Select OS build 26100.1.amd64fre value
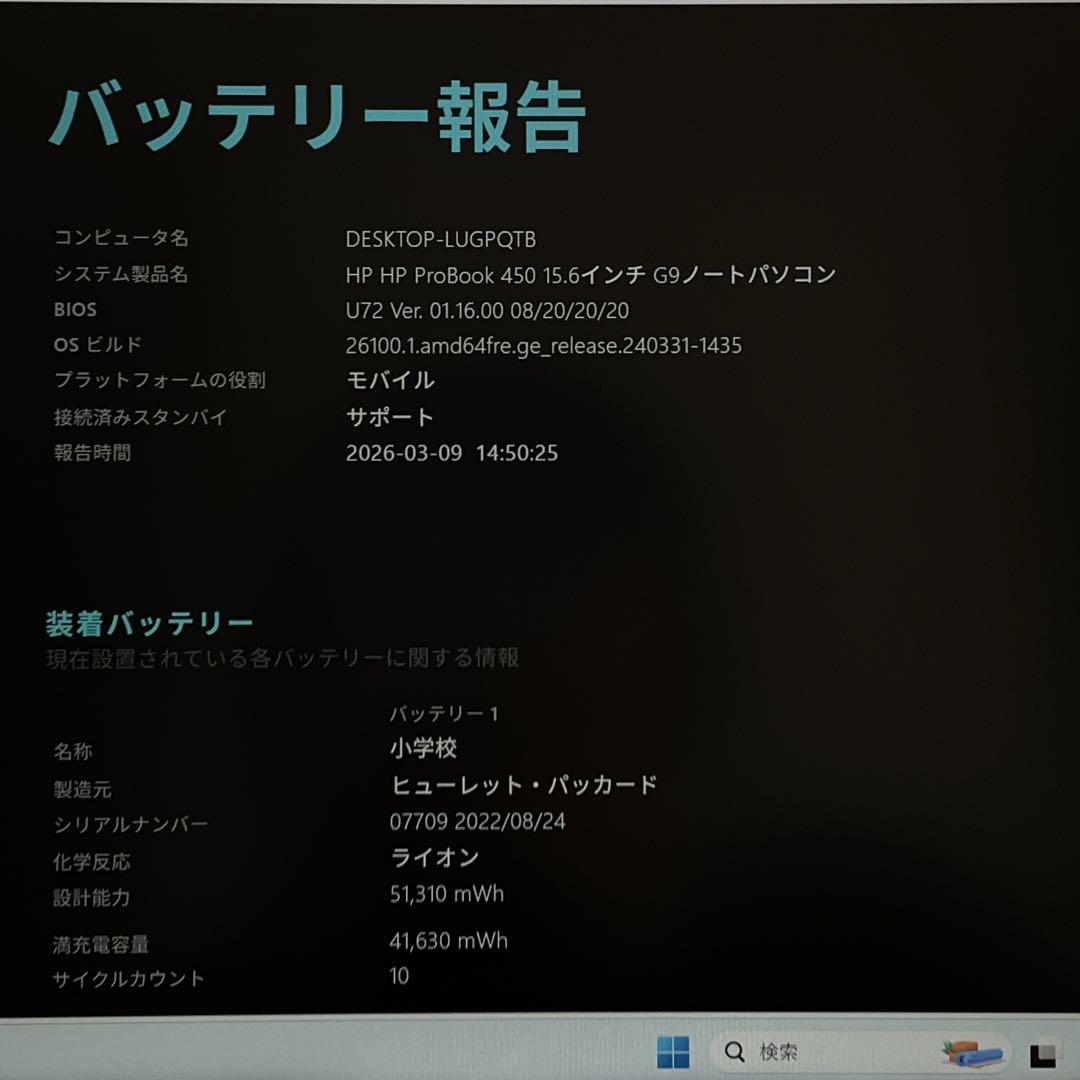Screen dimensions: 1080x1080 click(543, 345)
